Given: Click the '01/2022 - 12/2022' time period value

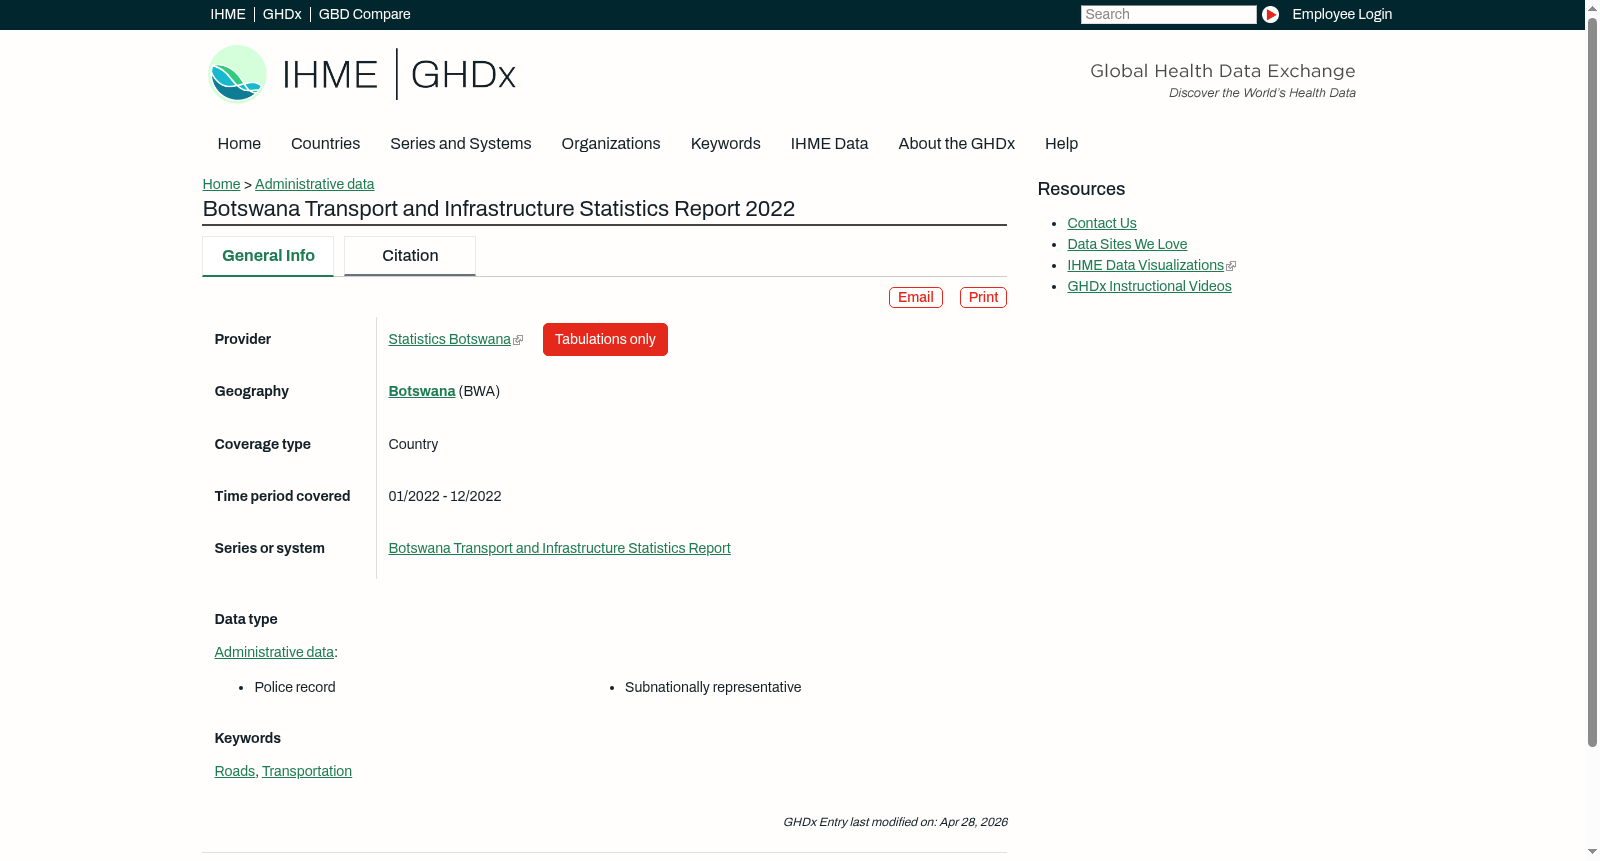Looking at the screenshot, I should coord(445,496).
